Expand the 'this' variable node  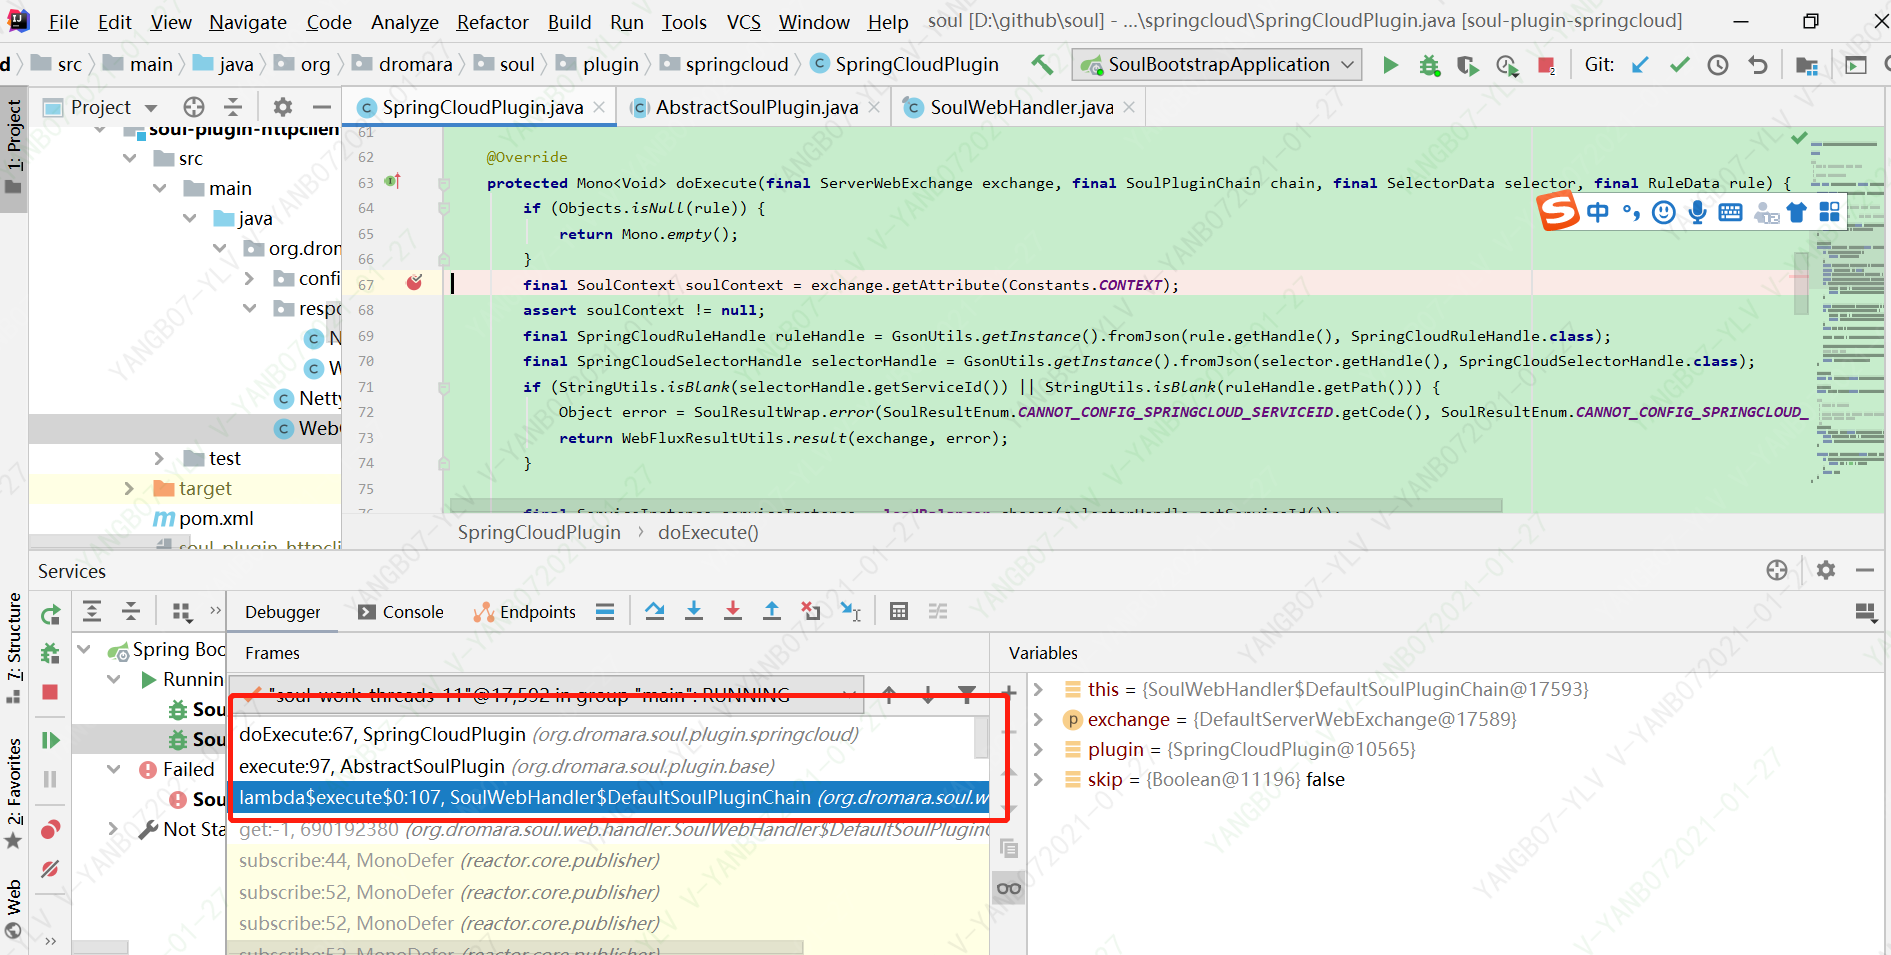tap(1038, 689)
